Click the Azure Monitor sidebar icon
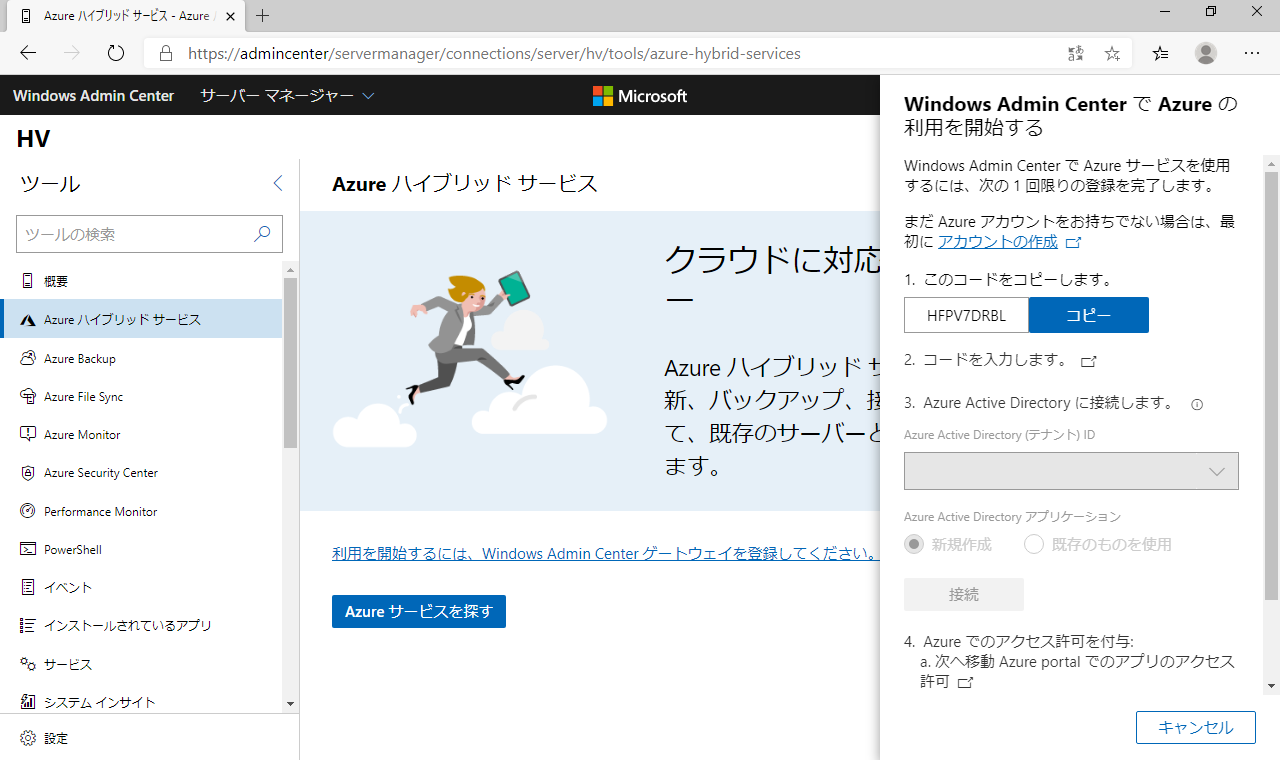 27,434
